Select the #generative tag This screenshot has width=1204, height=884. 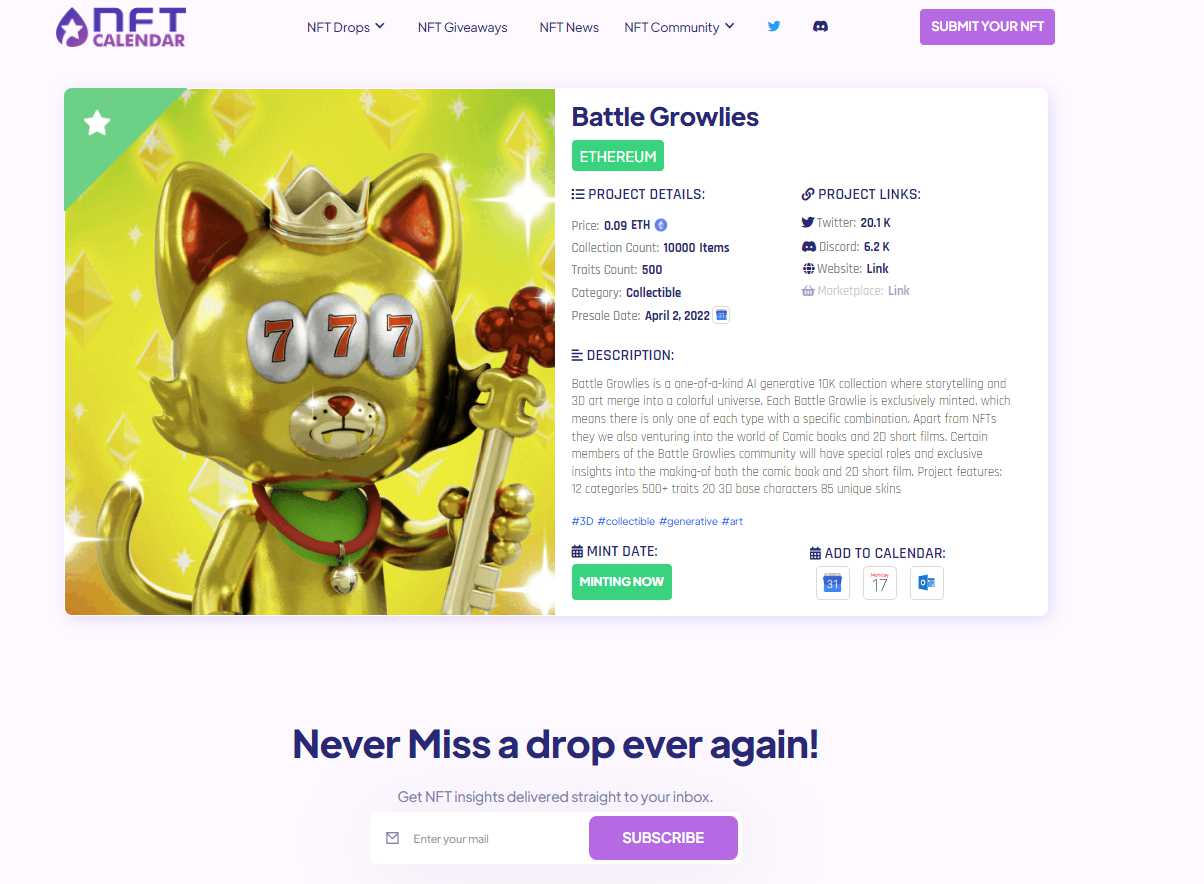coord(688,521)
